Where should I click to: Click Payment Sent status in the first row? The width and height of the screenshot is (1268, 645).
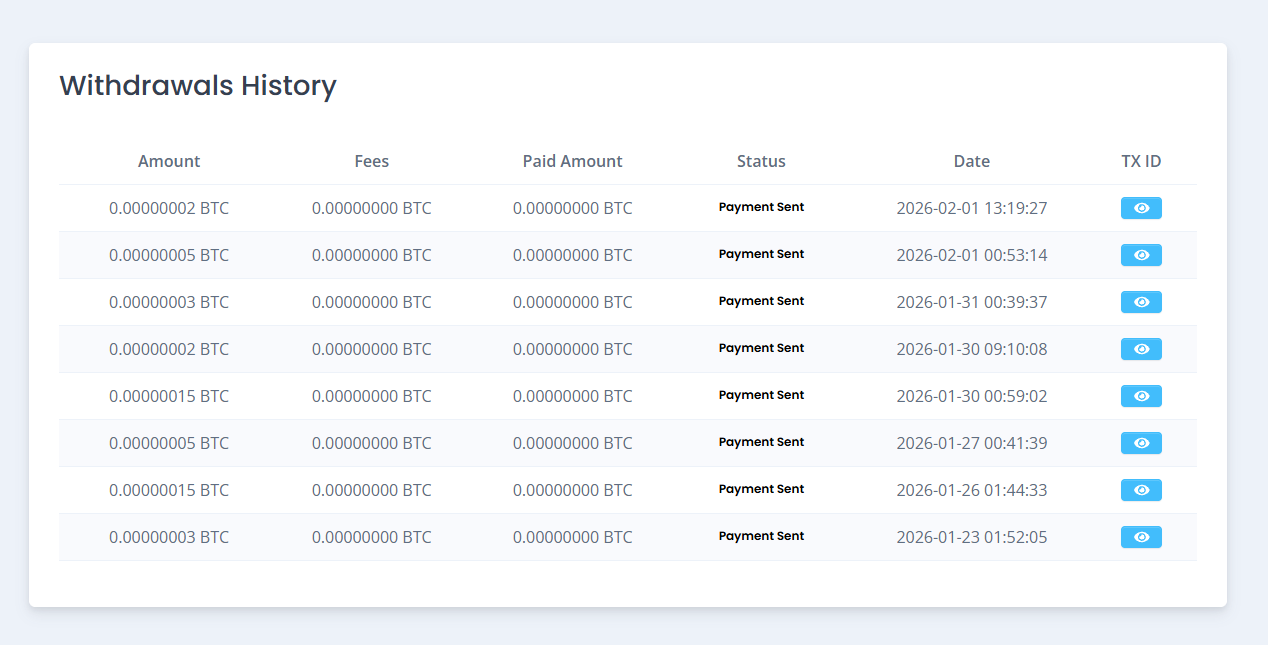(x=761, y=207)
